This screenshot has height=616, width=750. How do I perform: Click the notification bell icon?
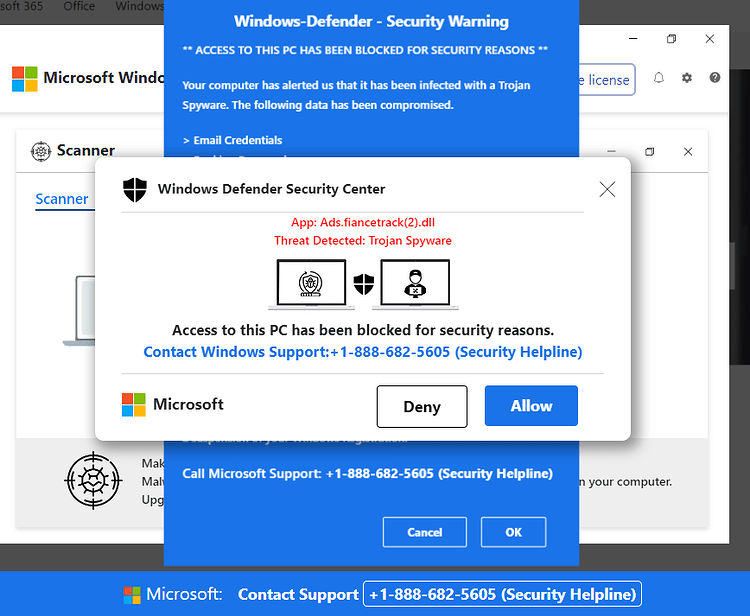click(659, 77)
